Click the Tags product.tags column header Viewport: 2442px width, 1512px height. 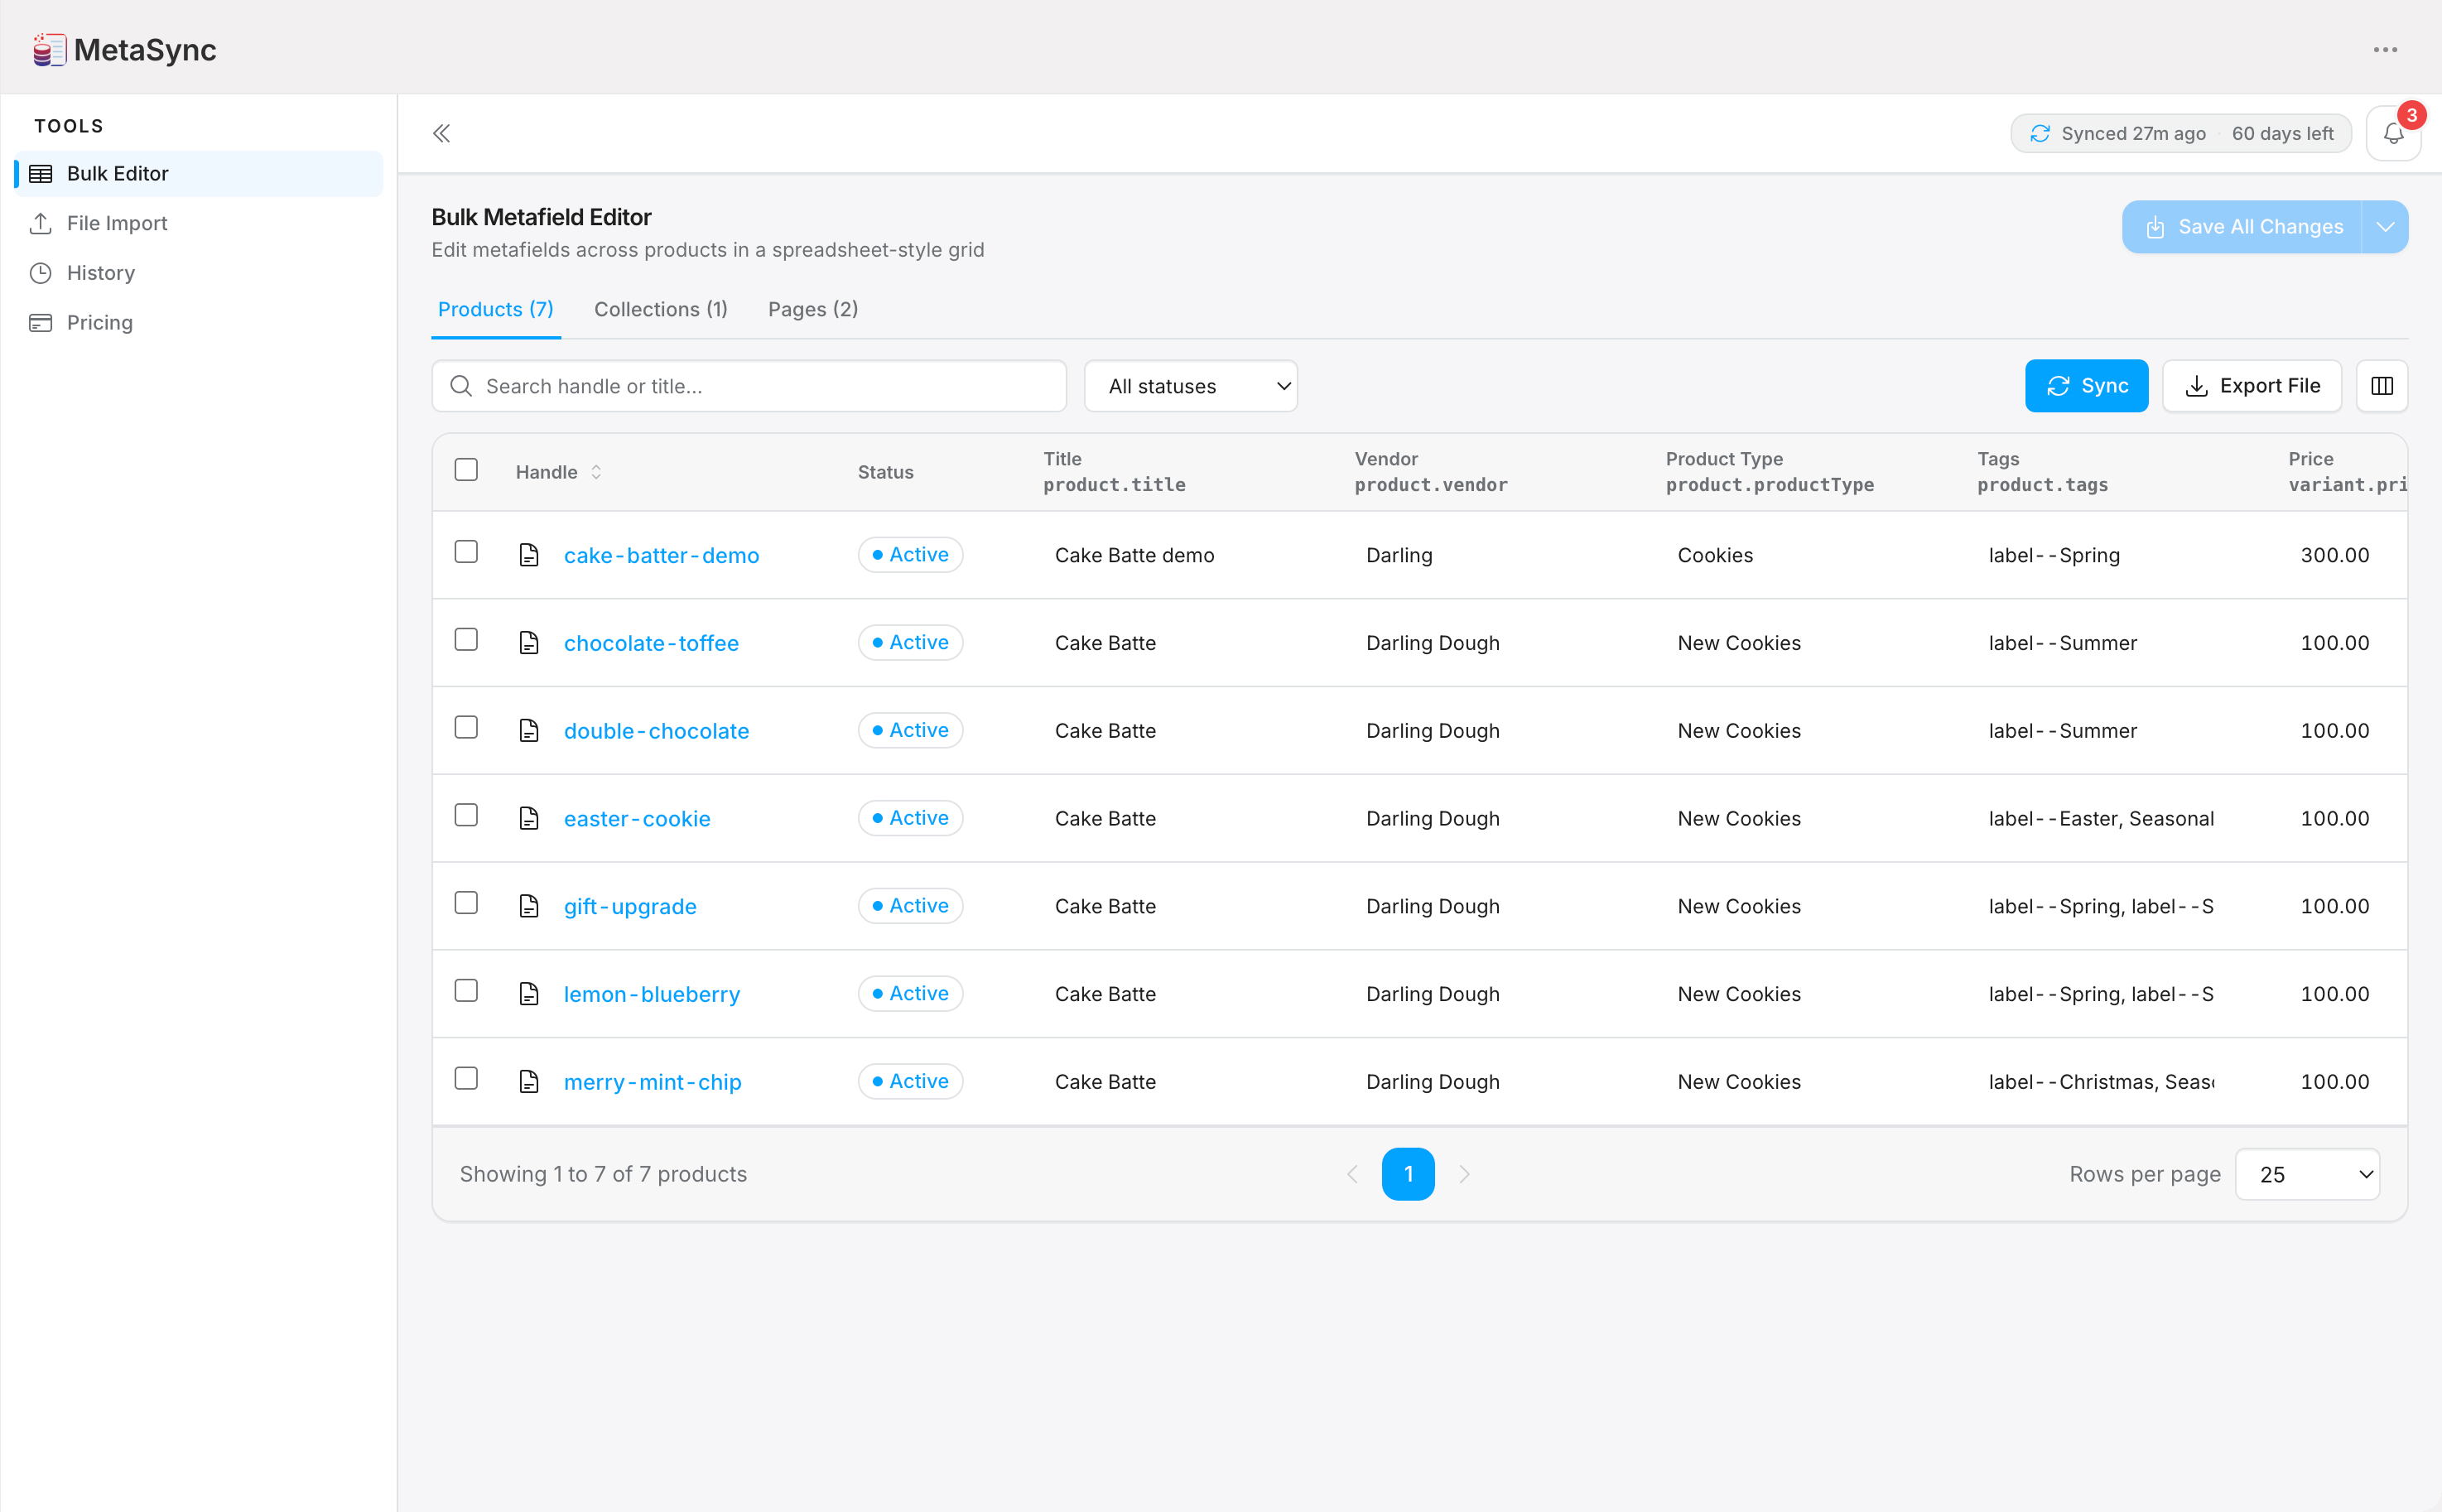2042,472
